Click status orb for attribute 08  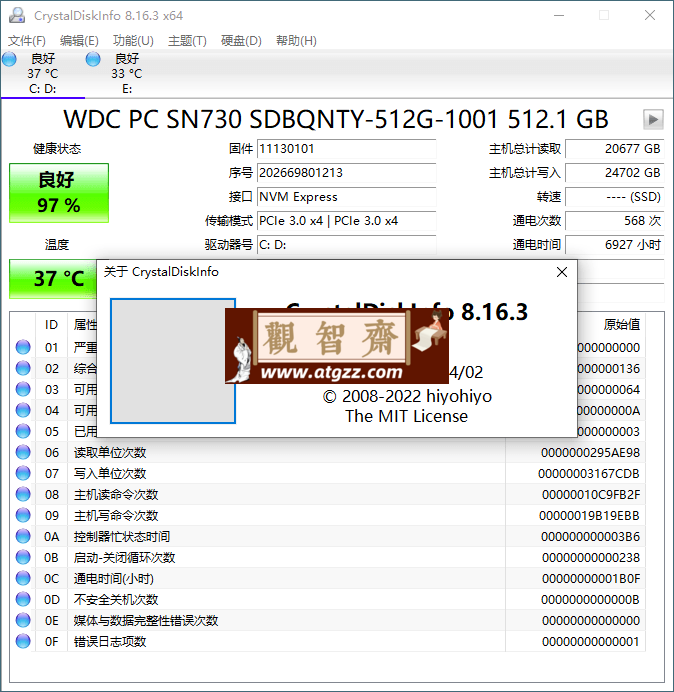coord(23,494)
